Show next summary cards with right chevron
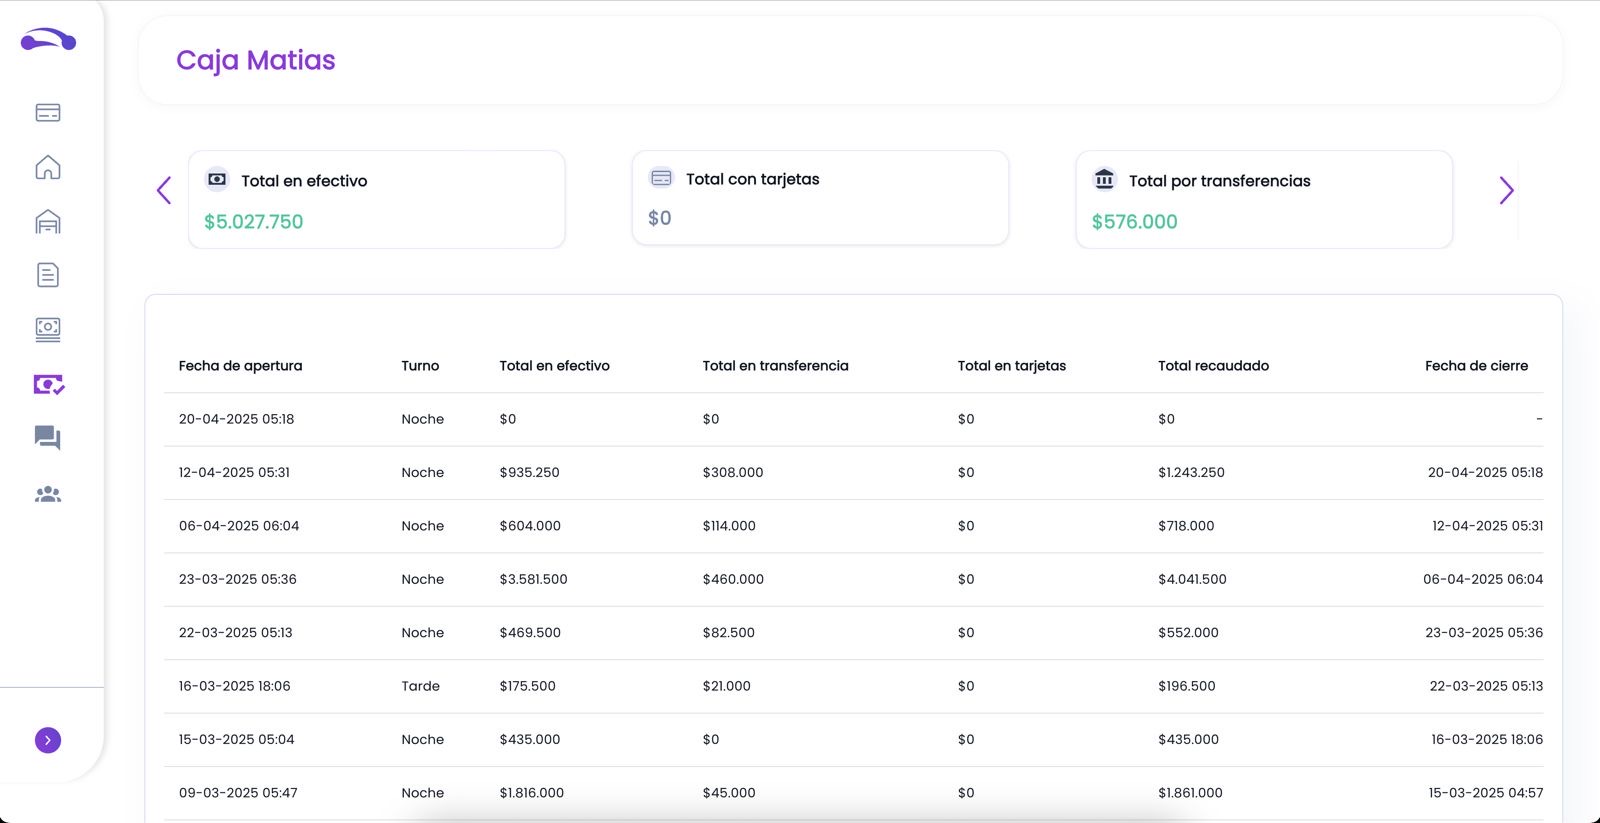This screenshot has height=823, width=1600. pos(1506,190)
